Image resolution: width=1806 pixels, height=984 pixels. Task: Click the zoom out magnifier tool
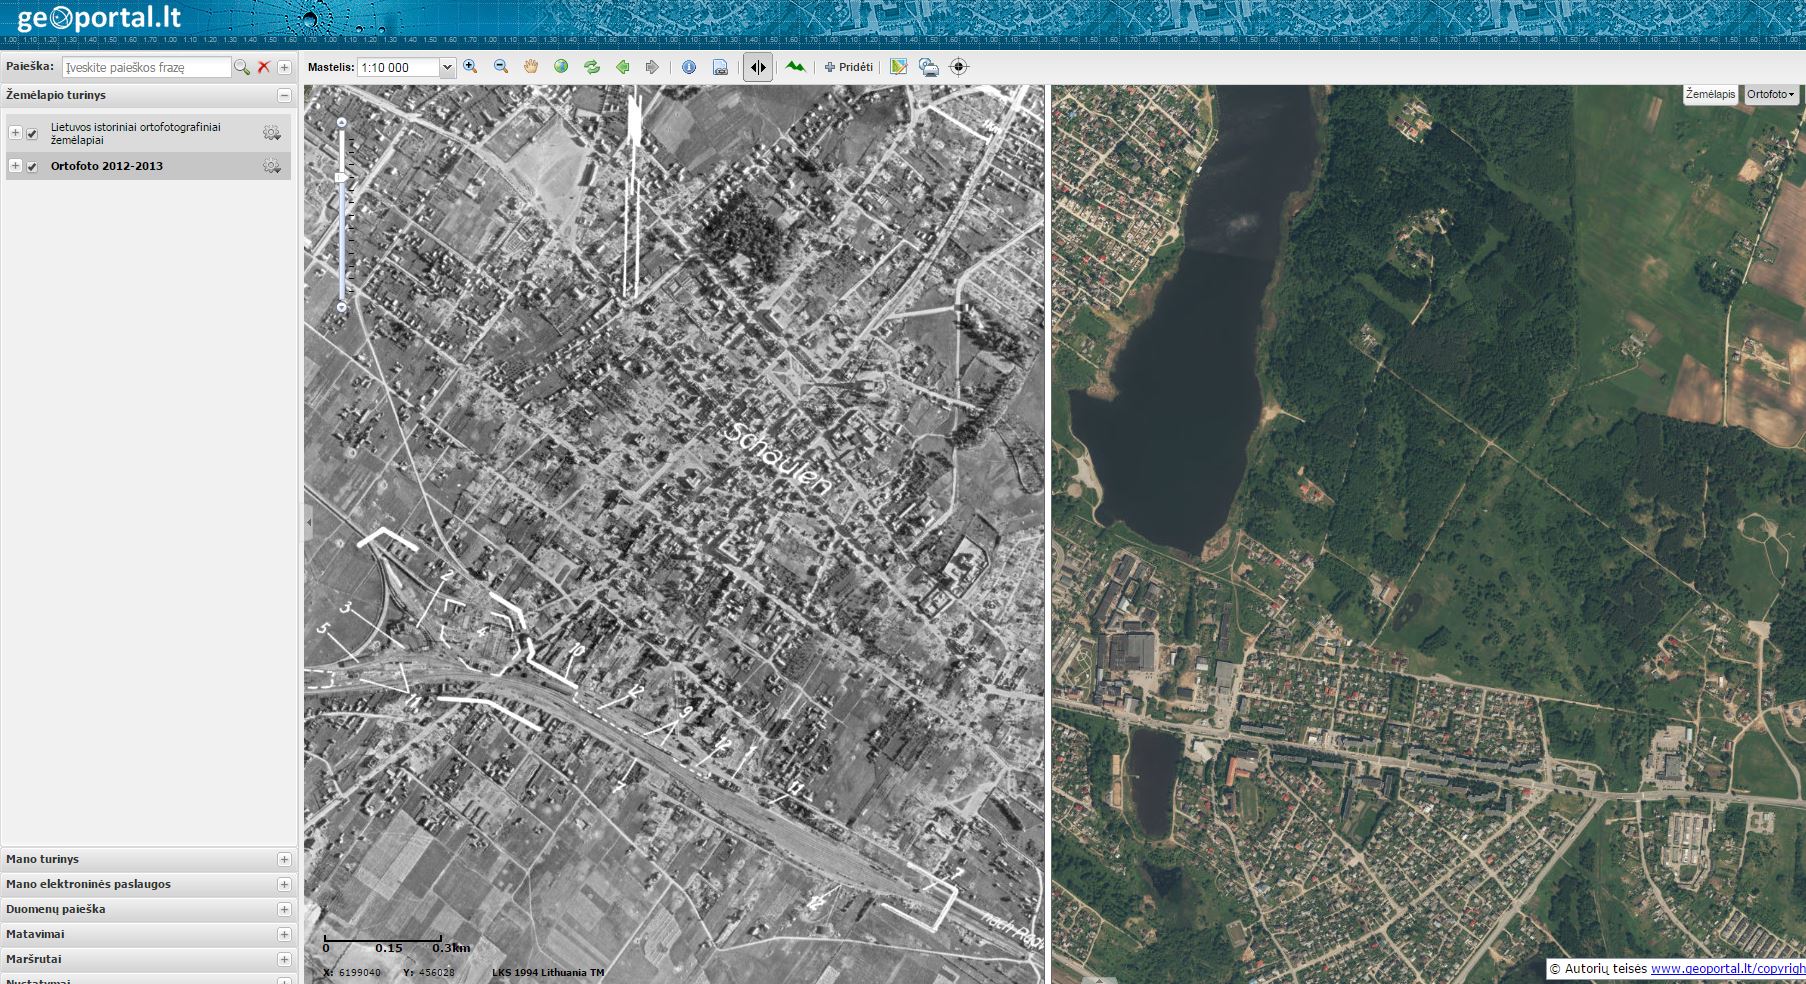(x=501, y=67)
